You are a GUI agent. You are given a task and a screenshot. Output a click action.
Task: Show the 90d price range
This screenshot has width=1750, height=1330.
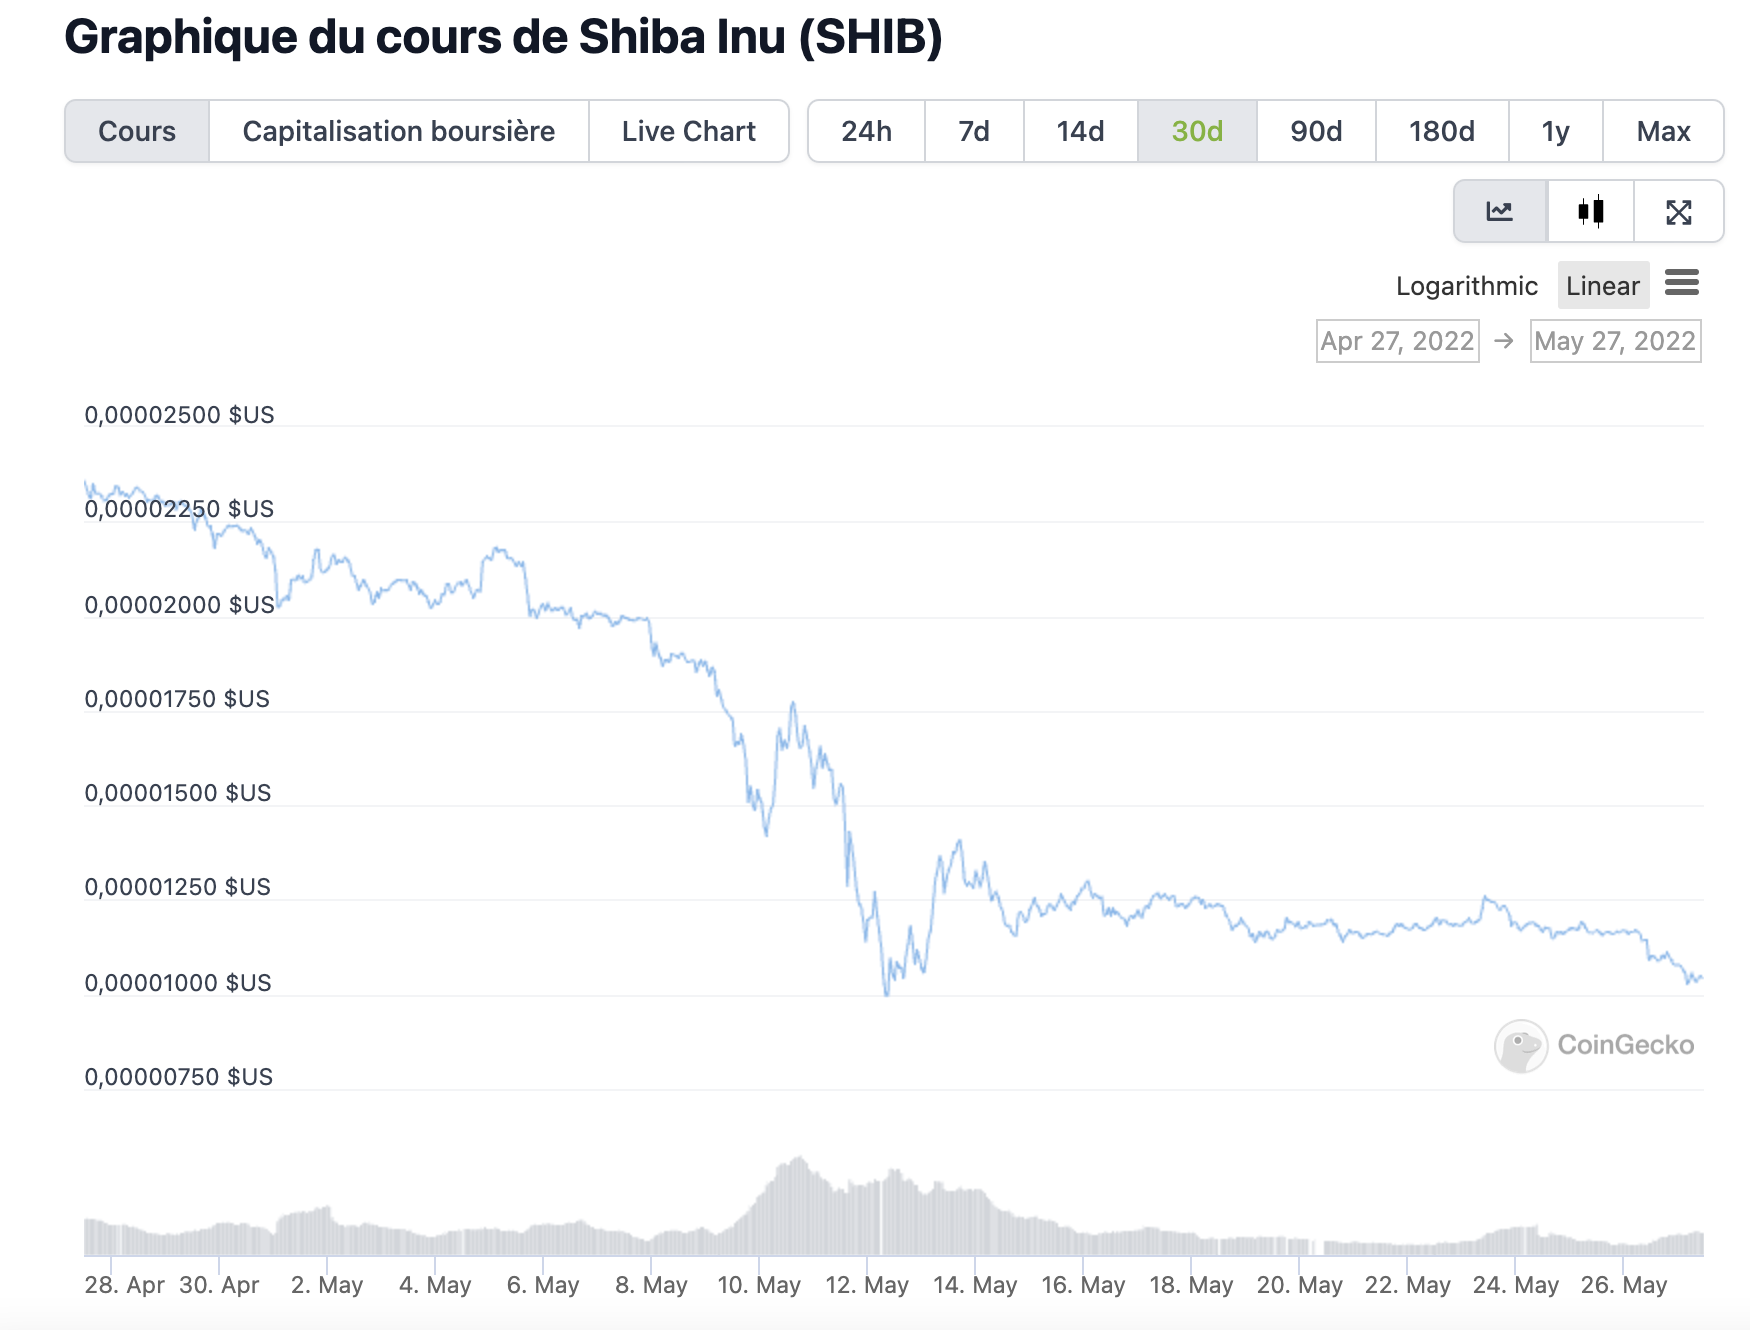(x=1316, y=131)
